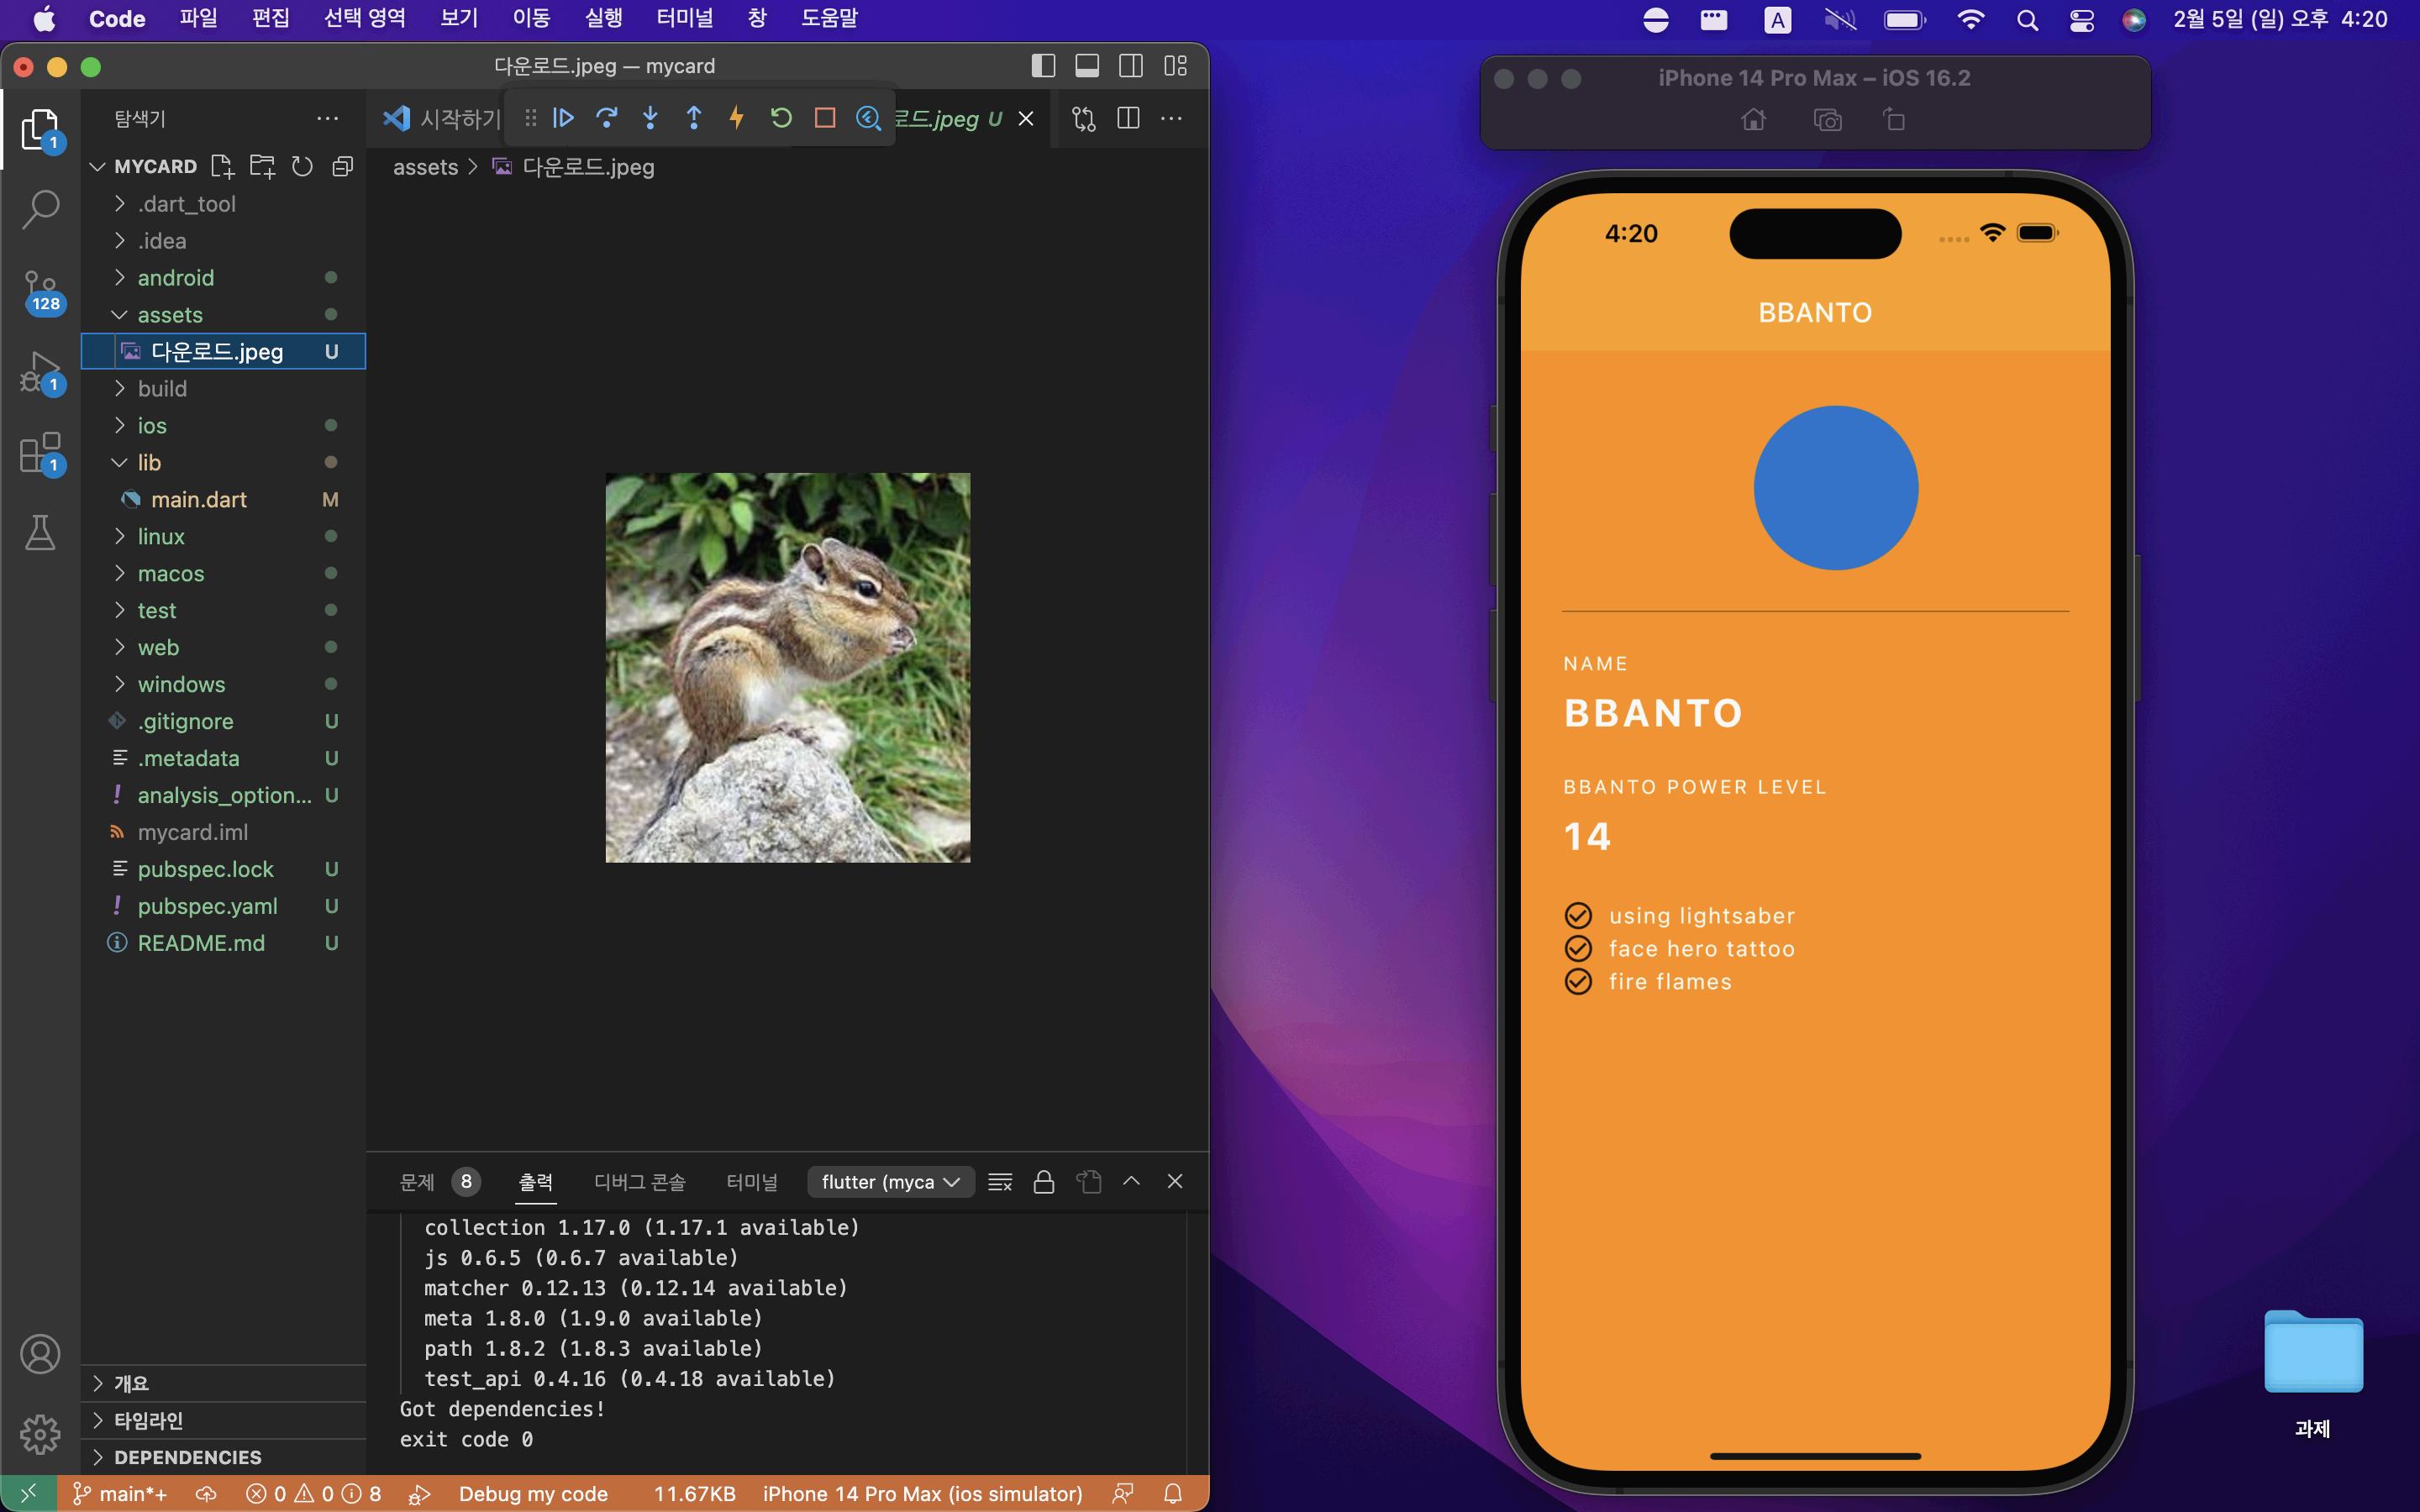Stop the debug session

click(x=825, y=118)
